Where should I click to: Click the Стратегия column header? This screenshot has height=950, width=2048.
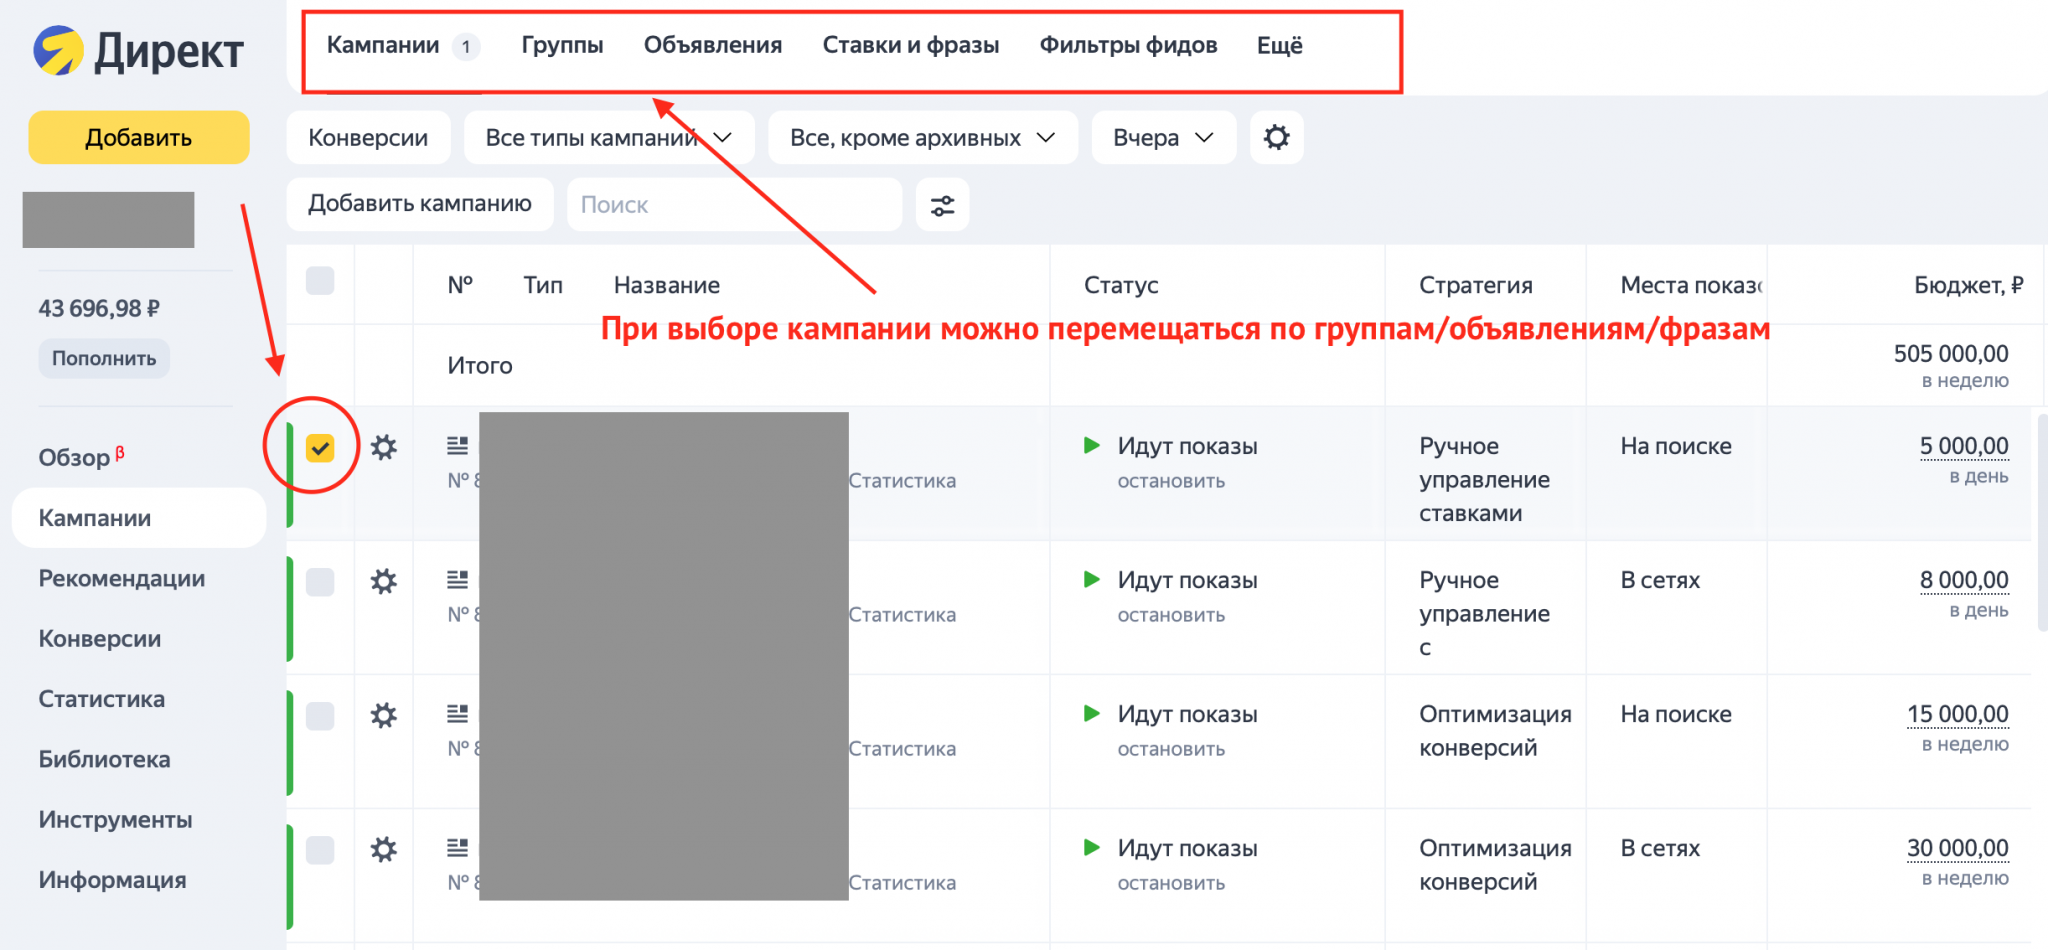point(1475,285)
